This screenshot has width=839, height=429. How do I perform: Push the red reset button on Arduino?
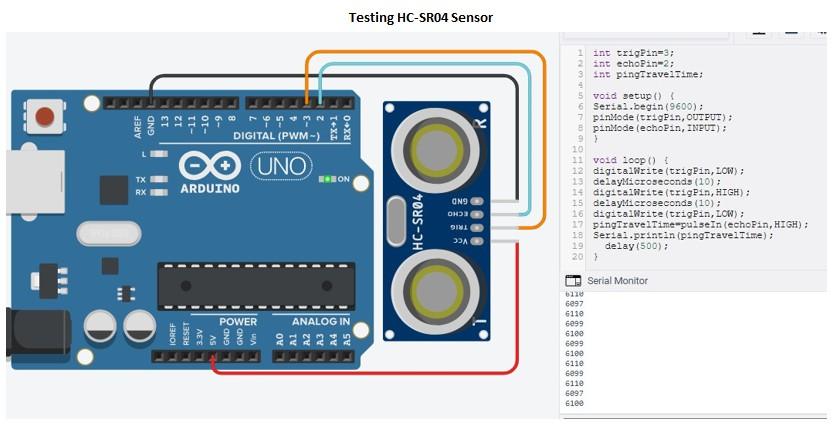[44, 117]
